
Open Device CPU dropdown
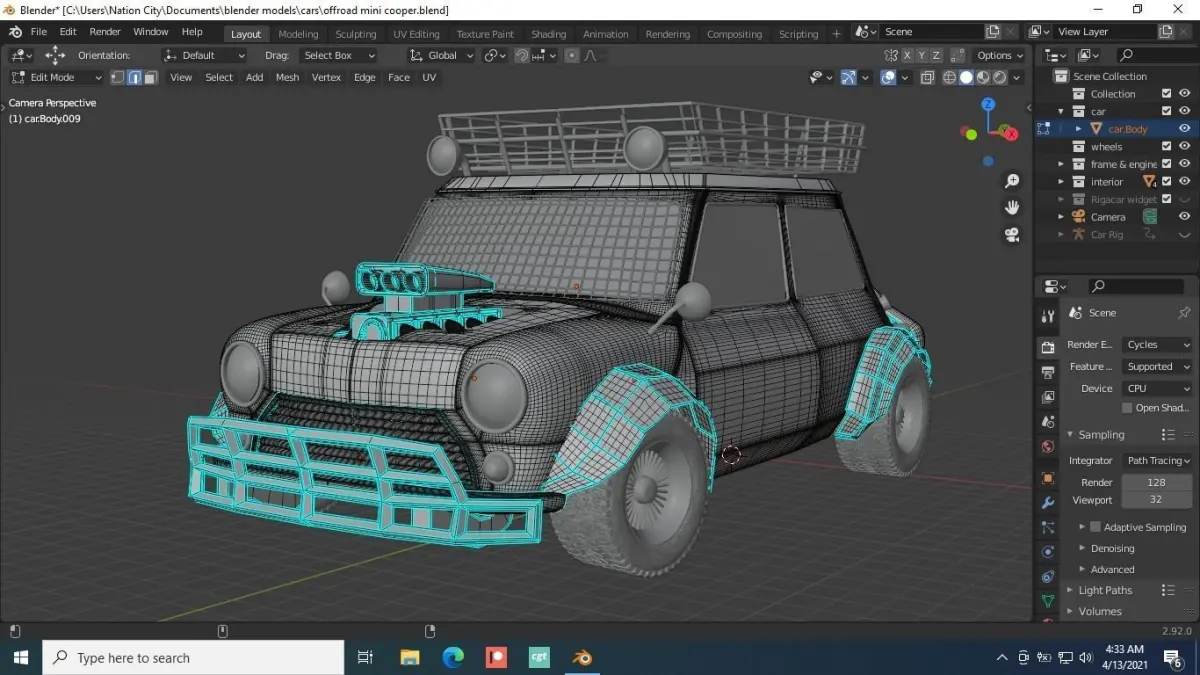point(1158,388)
